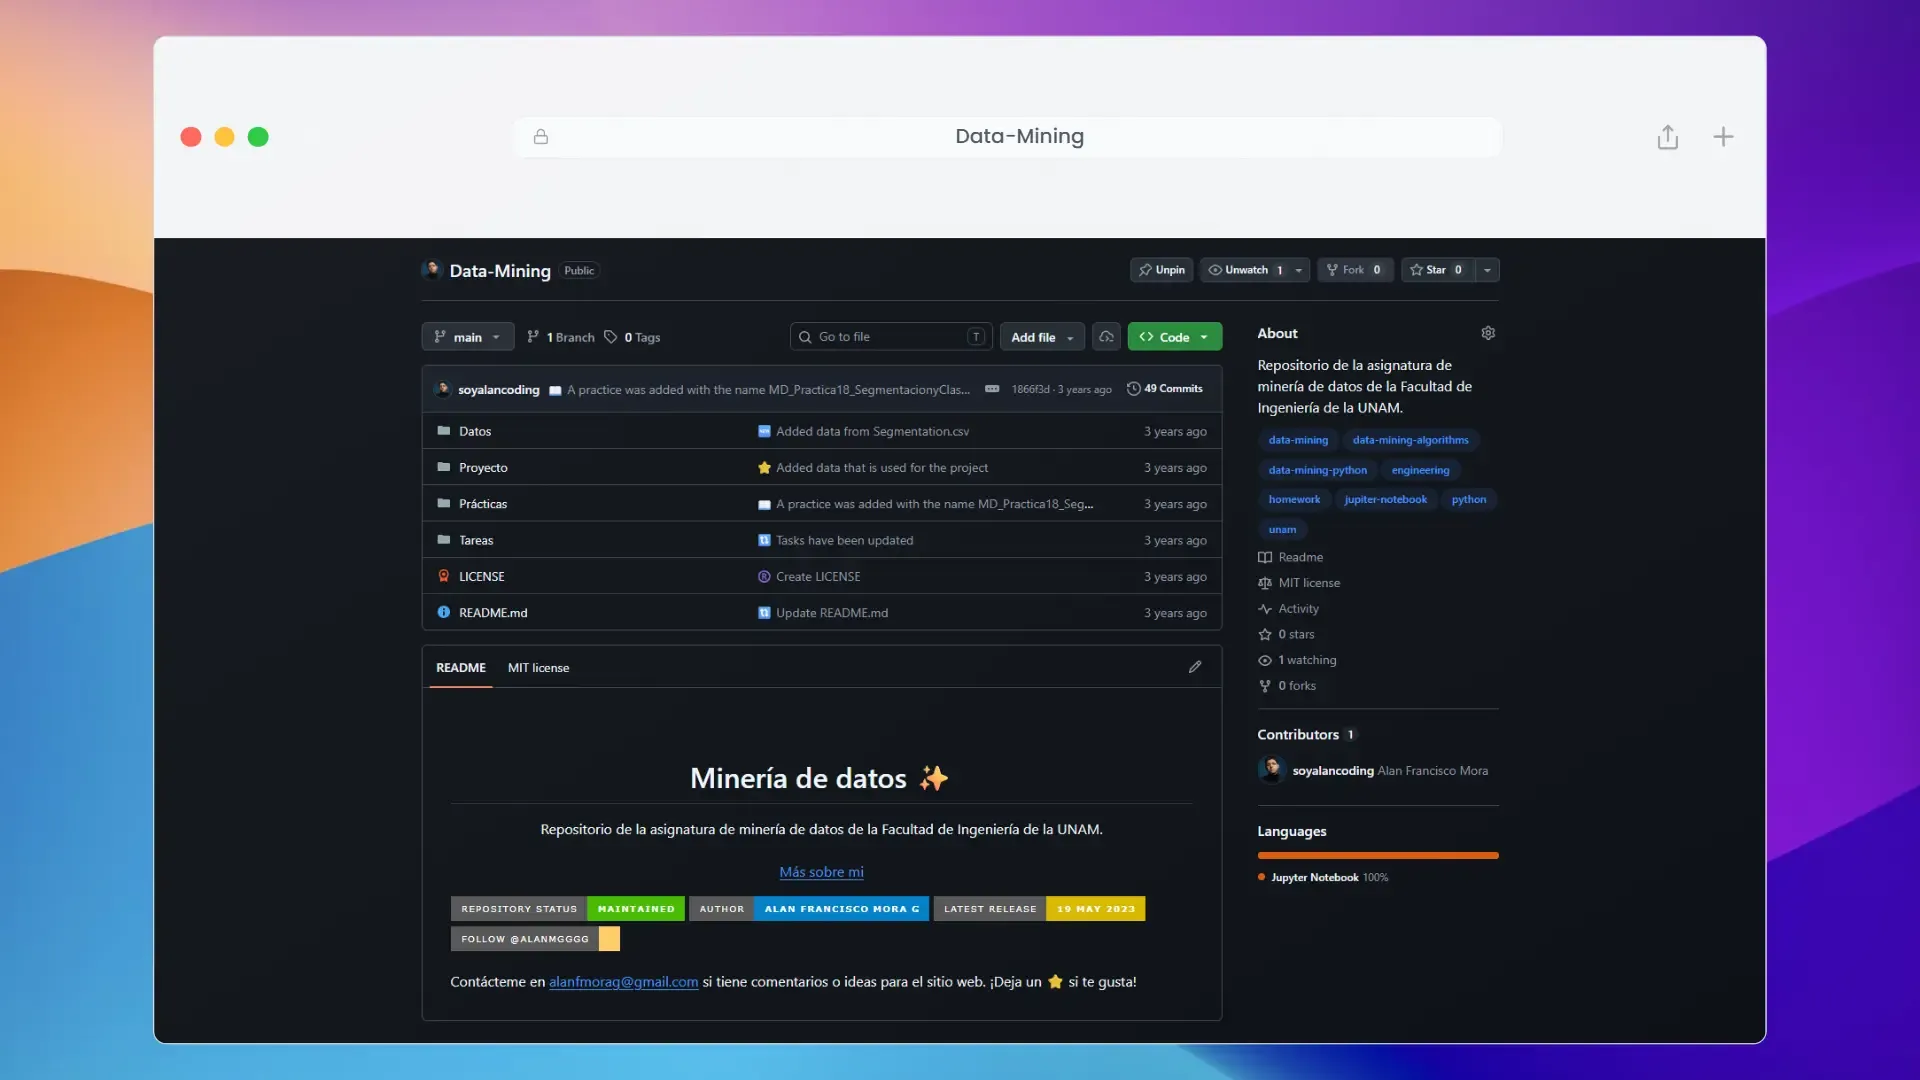
Task: Open the Prácticas folder
Action: point(483,504)
